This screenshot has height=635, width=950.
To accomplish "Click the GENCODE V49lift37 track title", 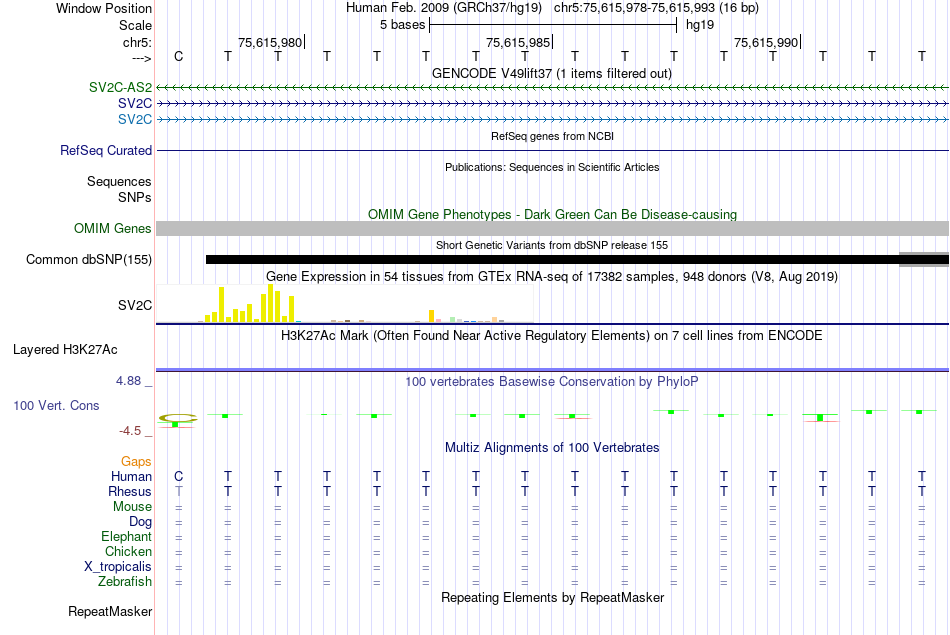I will coord(551,73).
